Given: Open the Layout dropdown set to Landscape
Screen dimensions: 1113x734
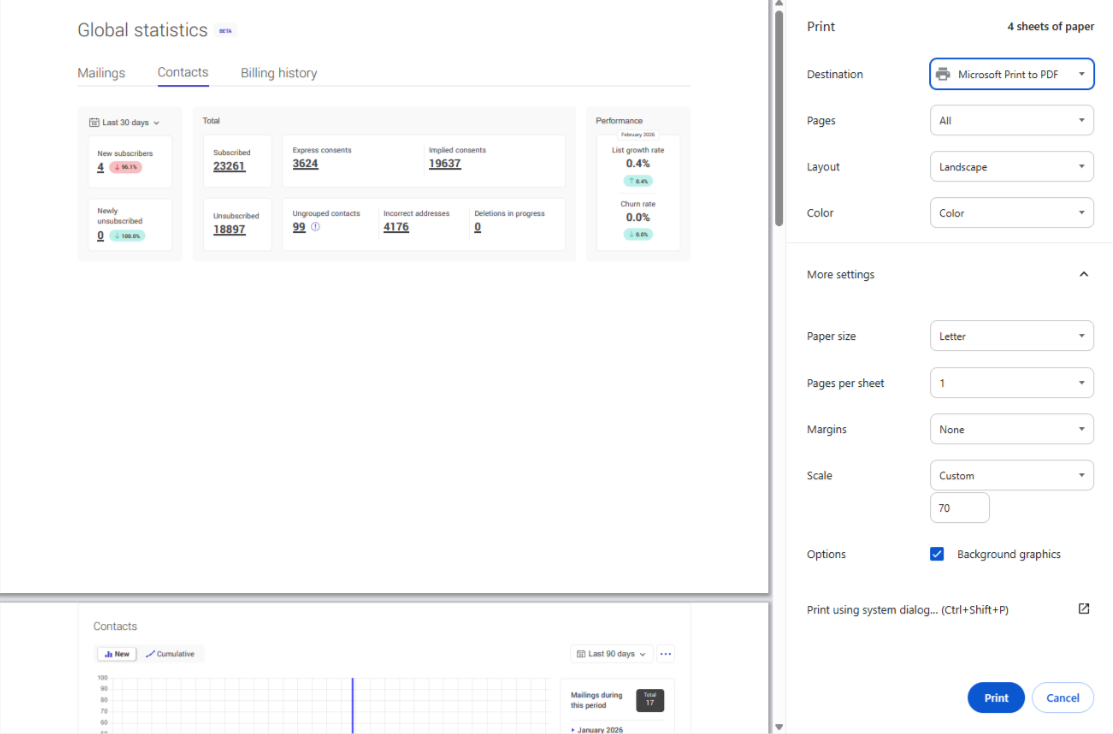Looking at the screenshot, I should (1011, 166).
